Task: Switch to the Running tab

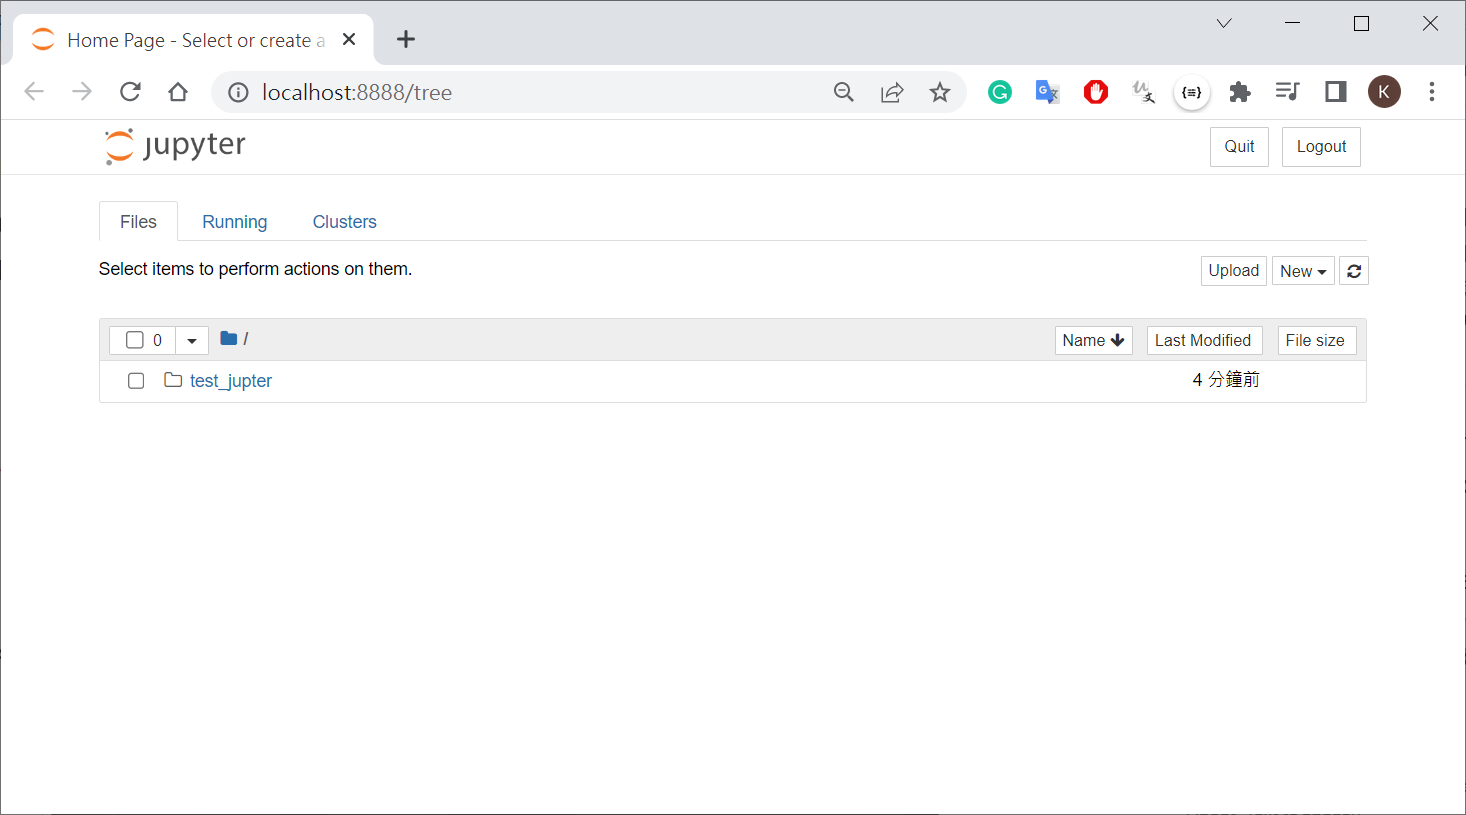Action: pyautogui.click(x=234, y=222)
